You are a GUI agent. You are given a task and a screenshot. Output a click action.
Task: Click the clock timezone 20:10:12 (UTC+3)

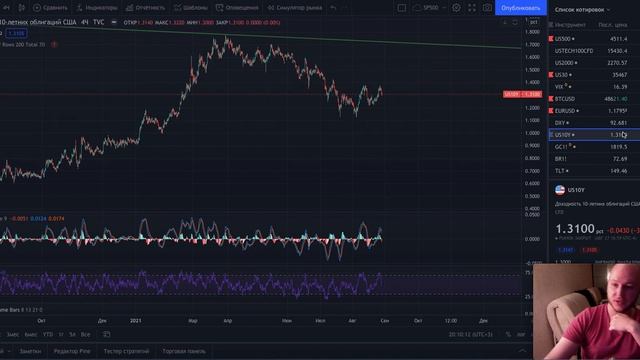point(470,334)
